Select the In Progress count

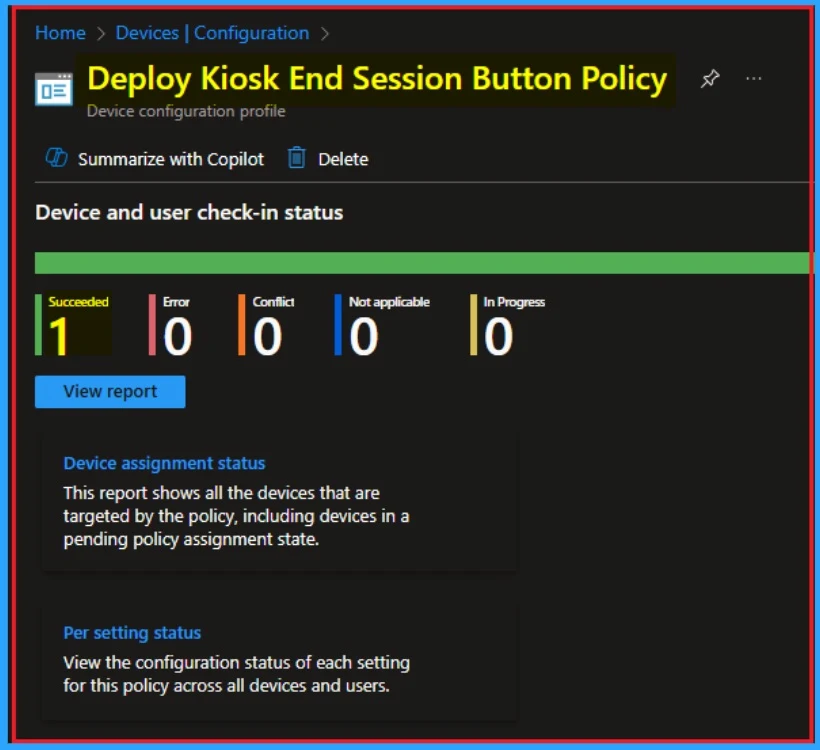pos(498,337)
